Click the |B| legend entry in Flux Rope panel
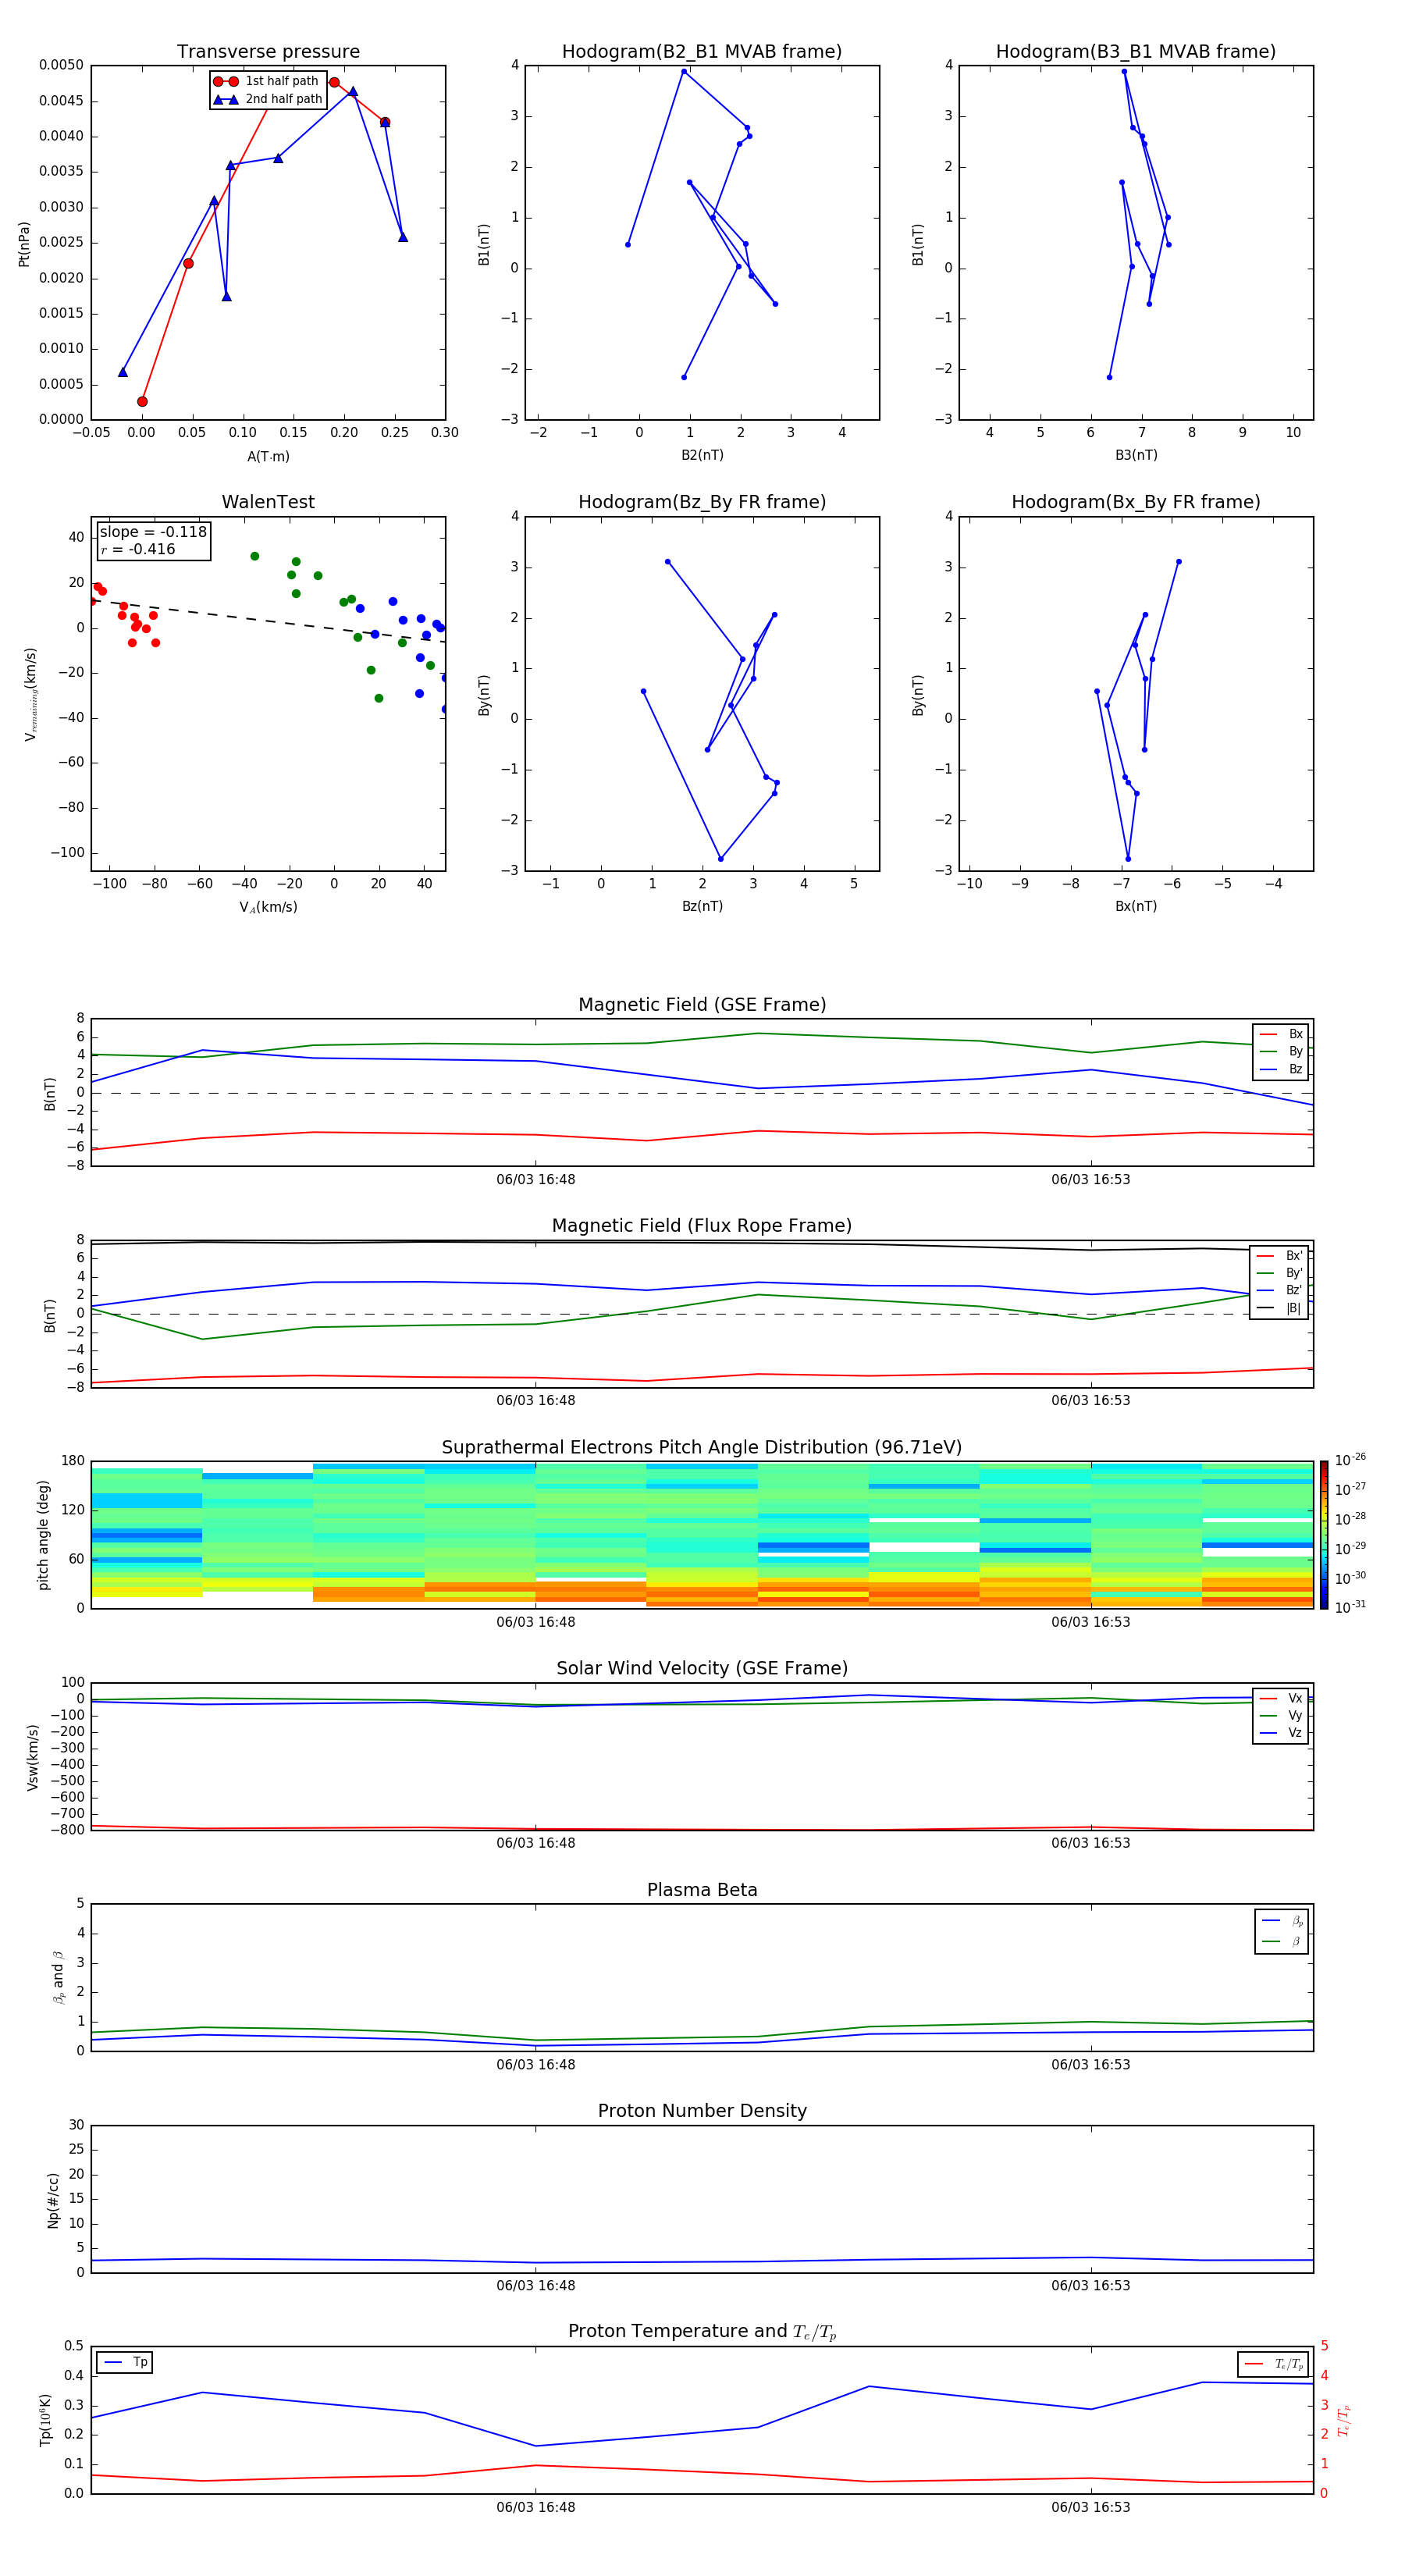 [1279, 1308]
